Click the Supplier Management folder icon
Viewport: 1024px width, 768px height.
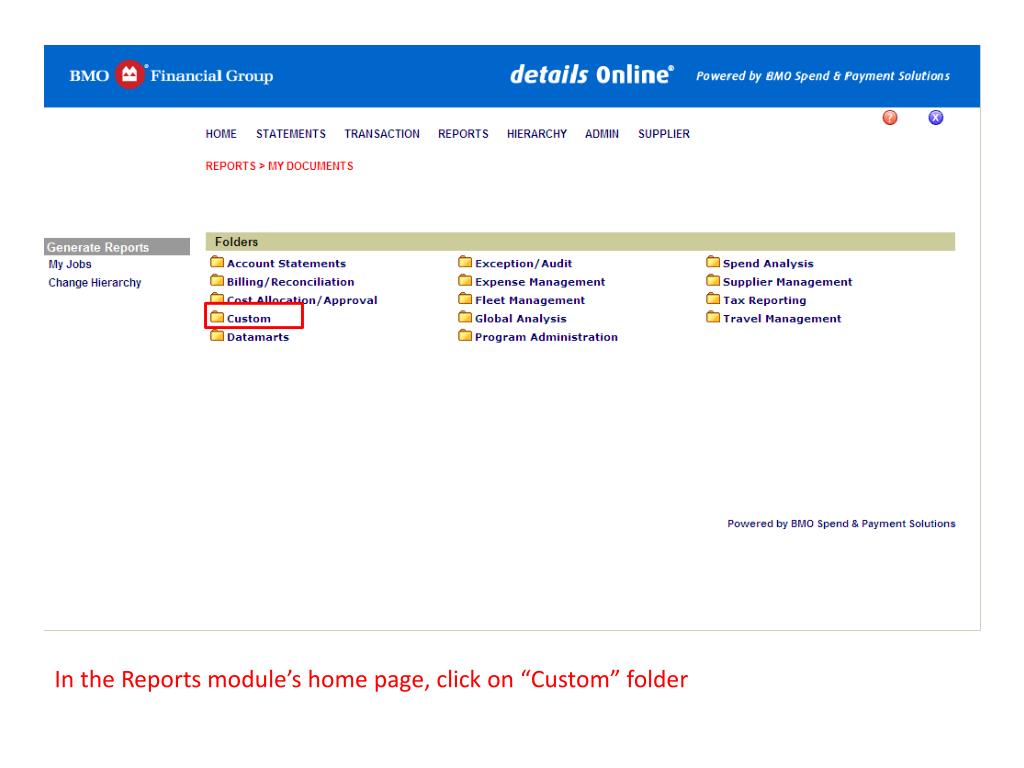point(712,281)
